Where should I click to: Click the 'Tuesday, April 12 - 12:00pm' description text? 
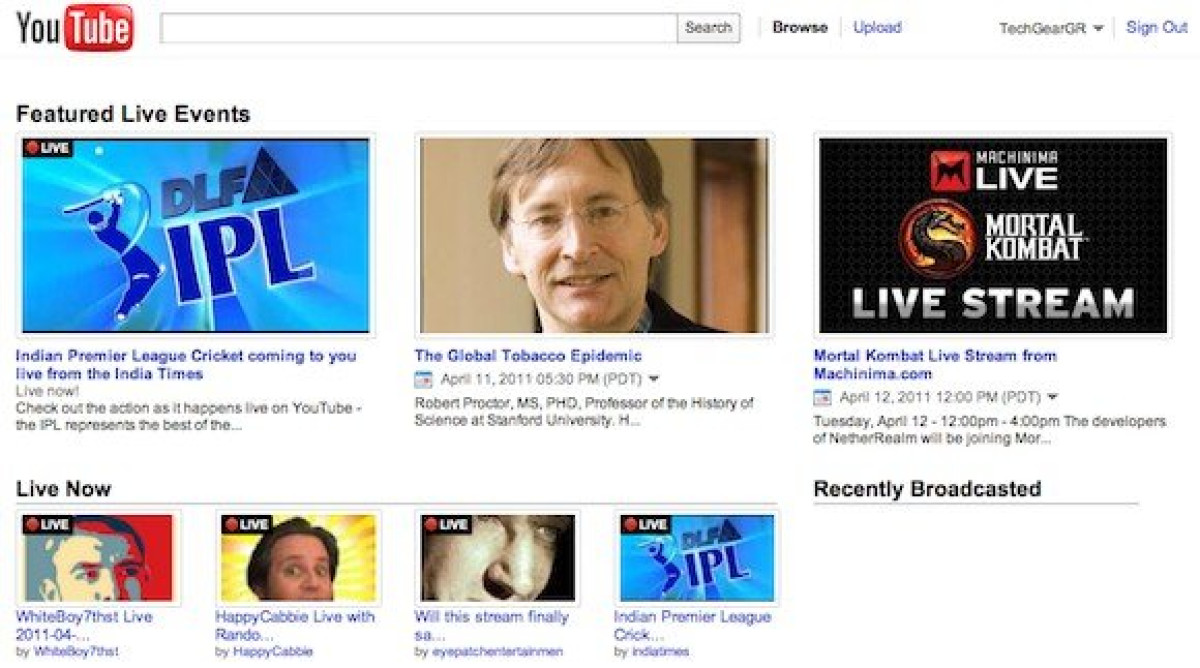(990, 430)
